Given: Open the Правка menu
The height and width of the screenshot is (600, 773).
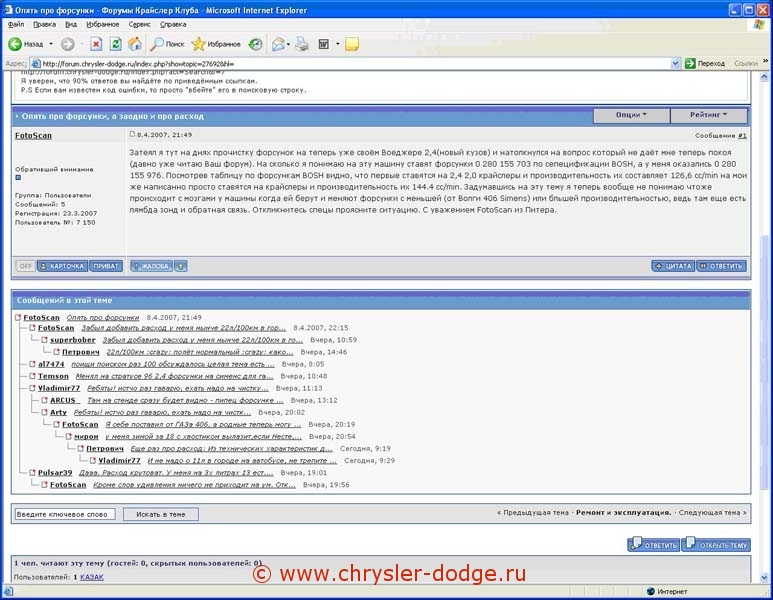Looking at the screenshot, I should click(x=44, y=24).
